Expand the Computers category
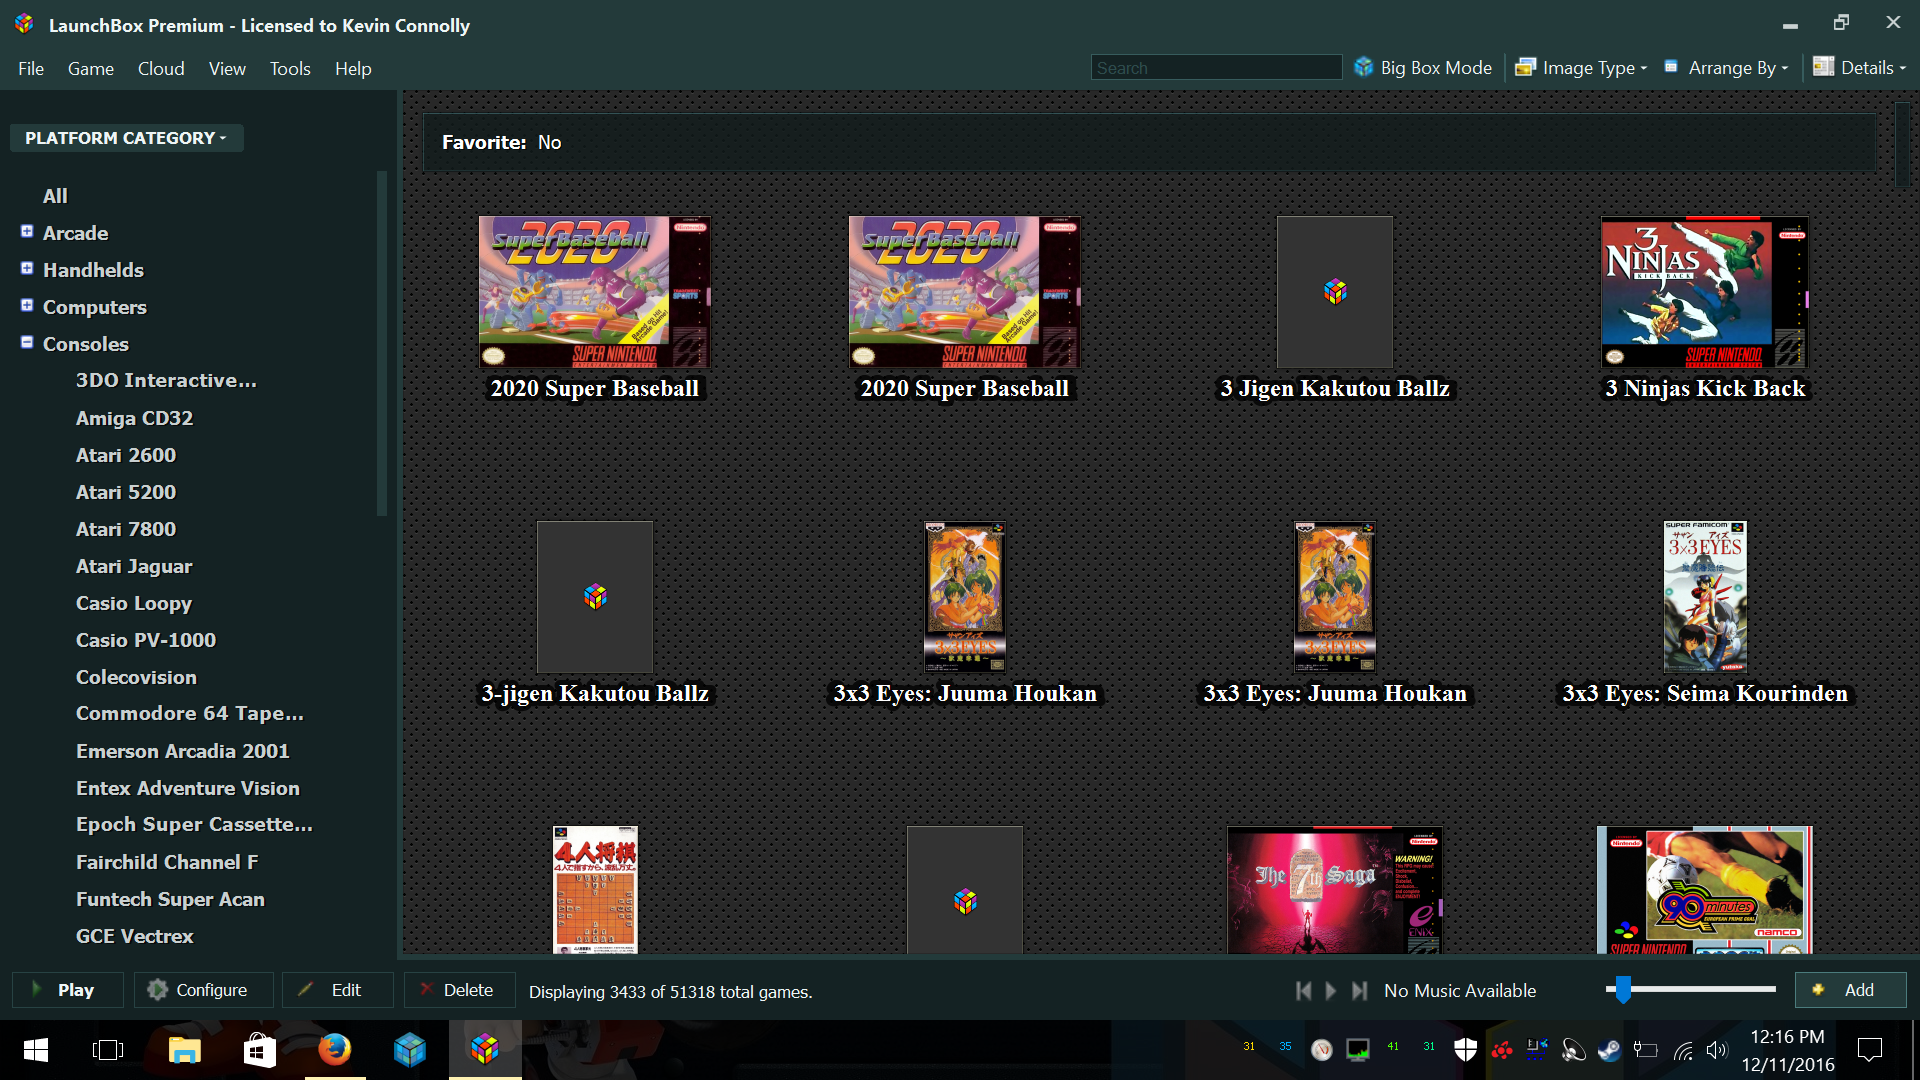Viewport: 1920px width, 1080px height. point(27,305)
